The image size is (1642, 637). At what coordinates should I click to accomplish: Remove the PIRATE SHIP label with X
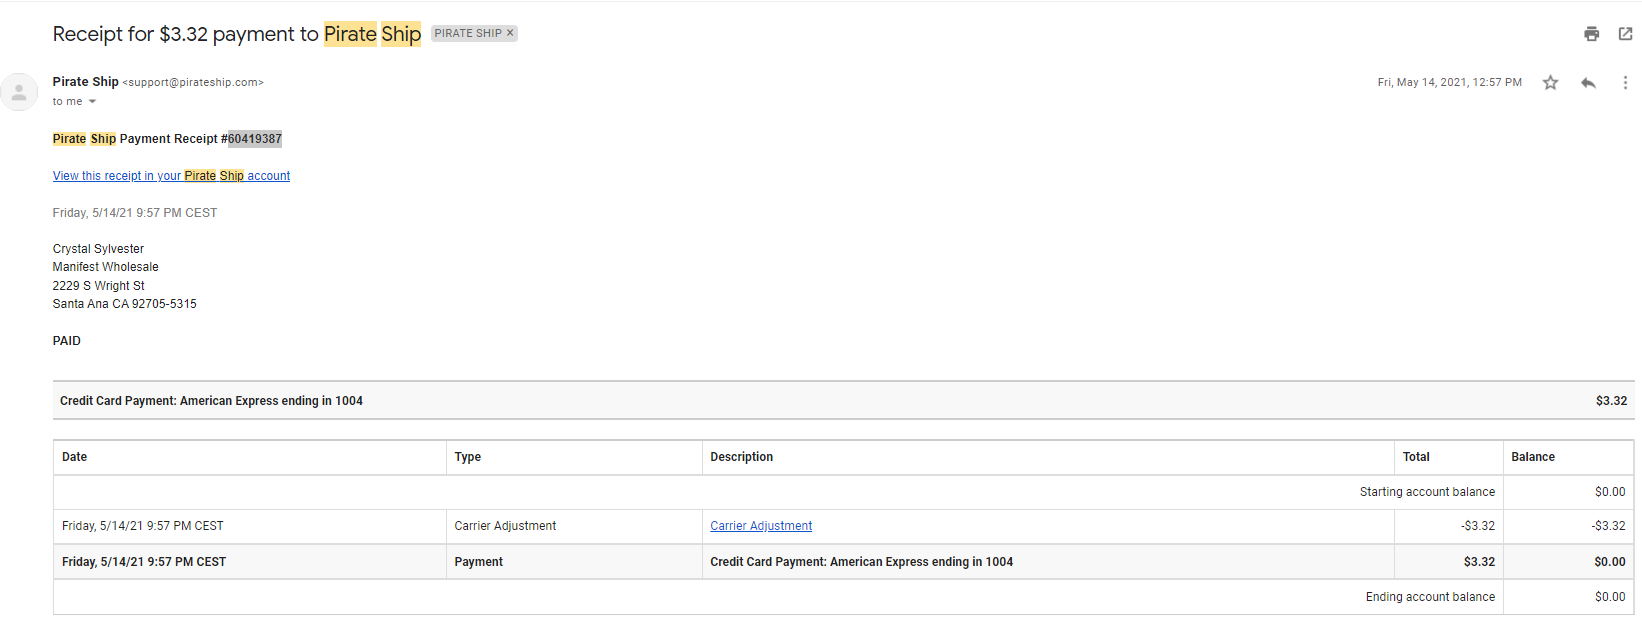(x=510, y=33)
